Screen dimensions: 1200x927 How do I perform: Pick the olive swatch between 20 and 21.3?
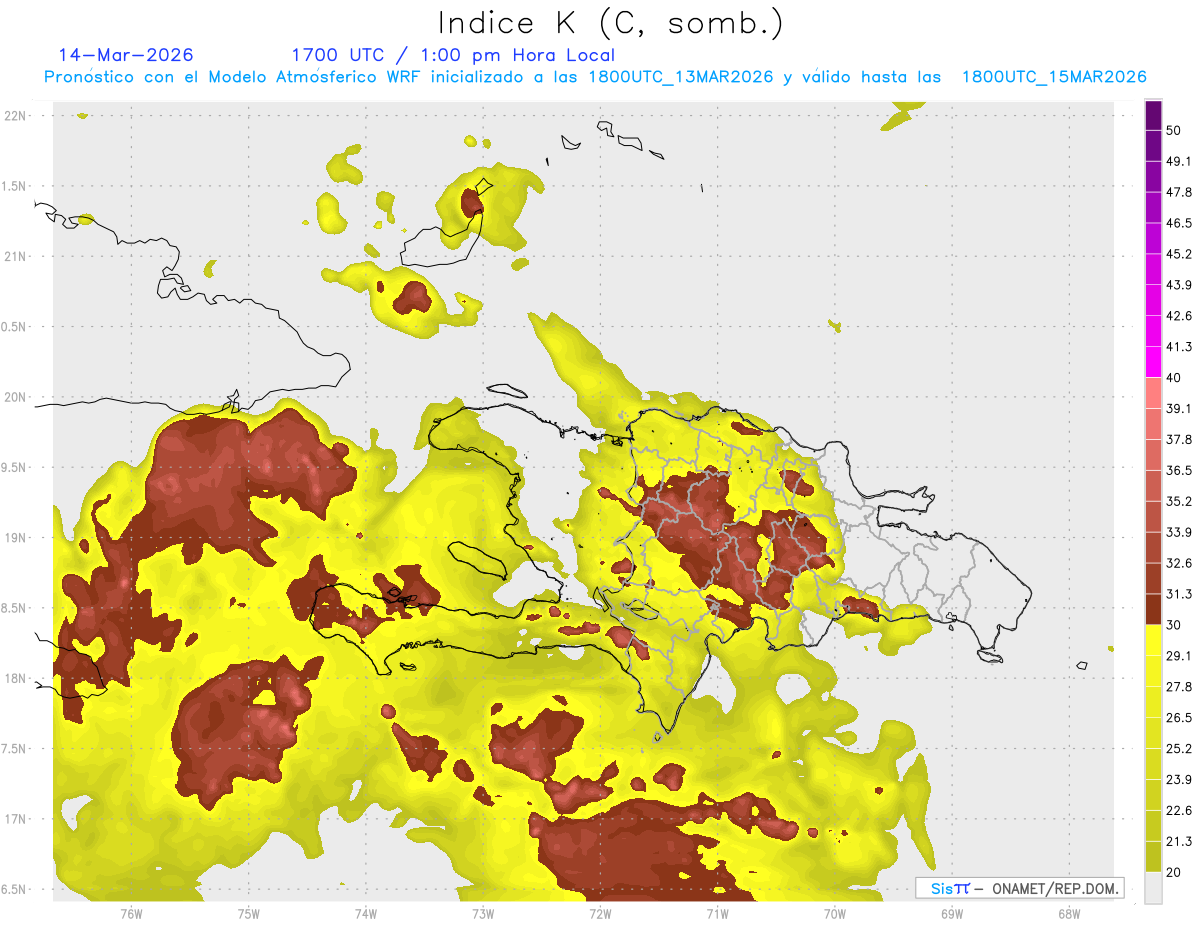tap(1153, 857)
